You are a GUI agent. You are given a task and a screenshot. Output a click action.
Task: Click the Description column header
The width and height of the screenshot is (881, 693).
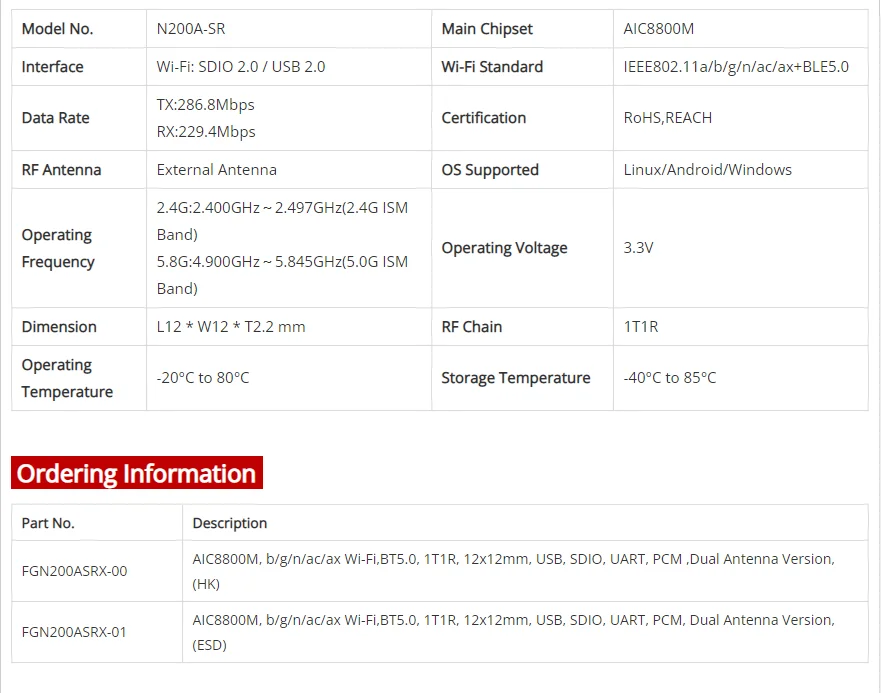pyautogui.click(x=229, y=523)
